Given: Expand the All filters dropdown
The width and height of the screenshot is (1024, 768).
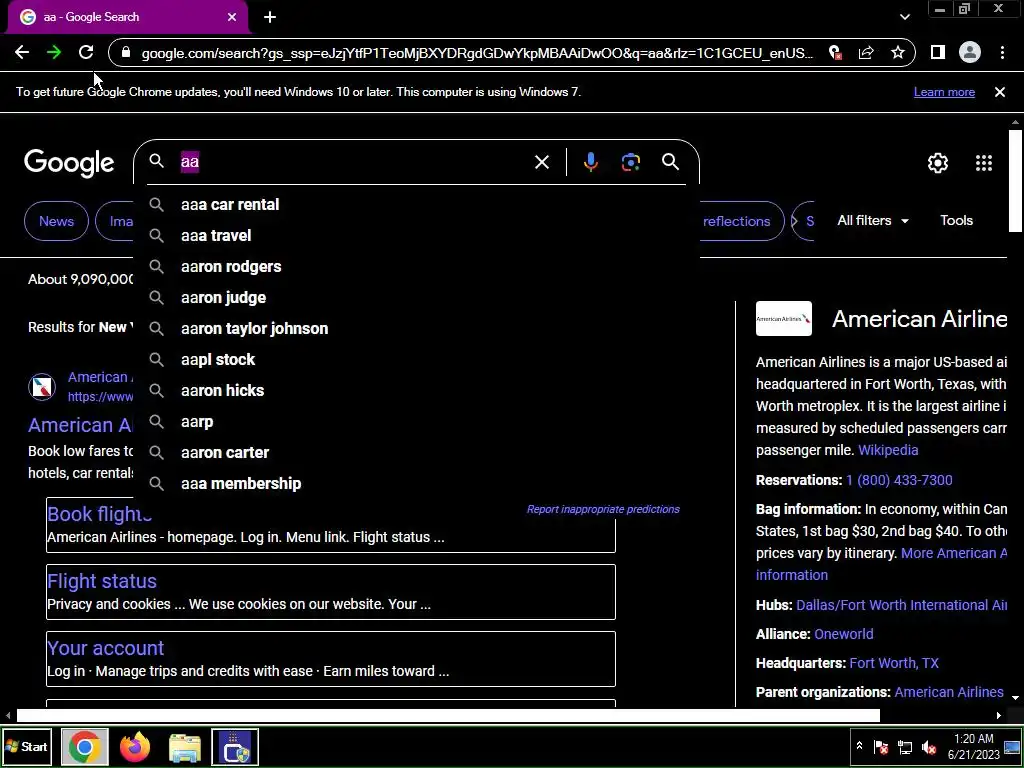Looking at the screenshot, I should pyautogui.click(x=872, y=221).
